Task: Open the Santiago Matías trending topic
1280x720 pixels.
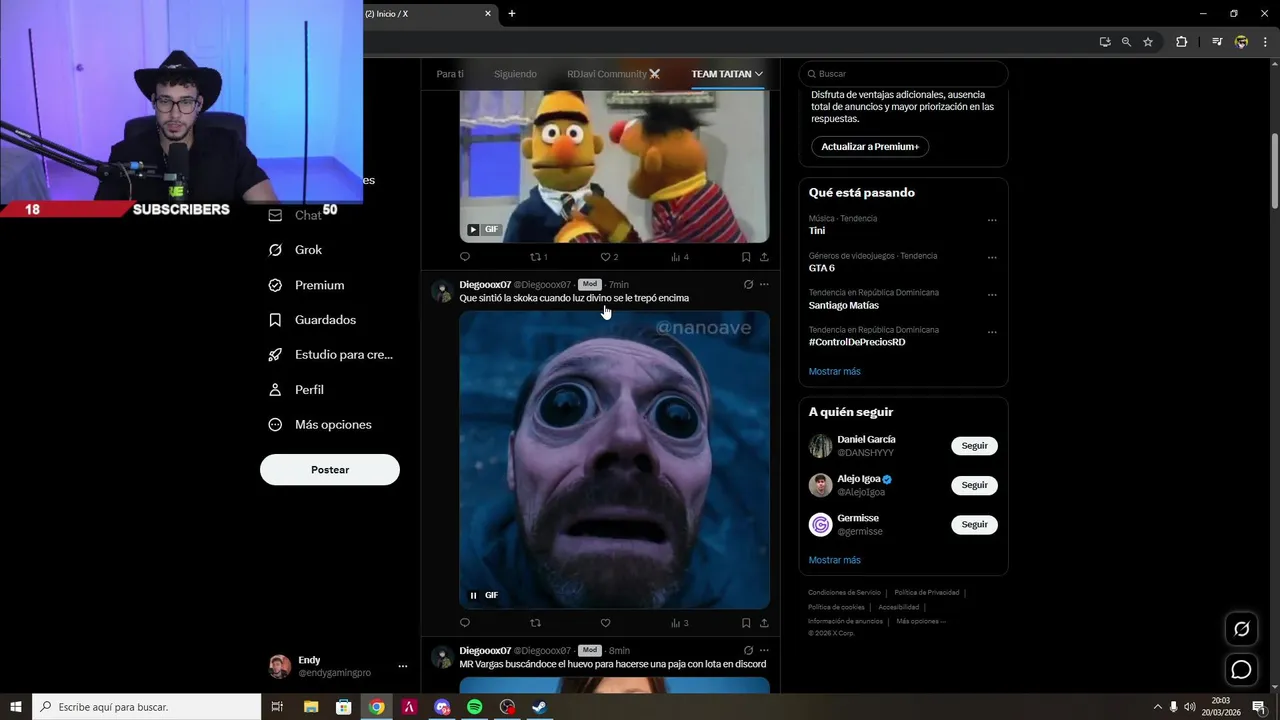Action: 844,305
